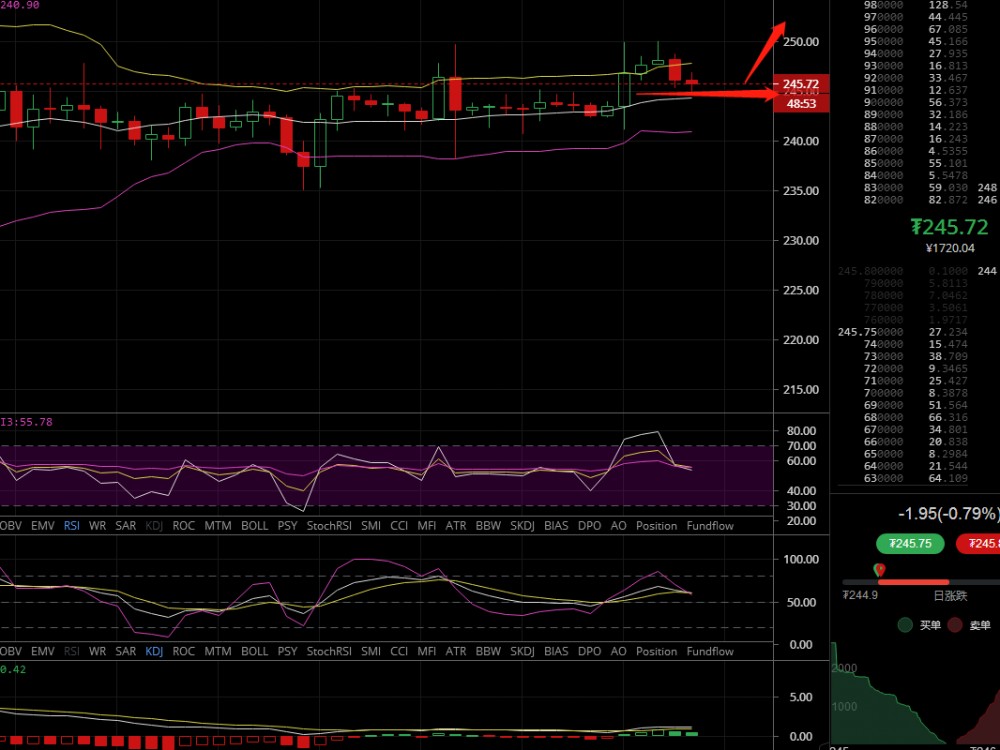Screen dimensions: 1000x750
Task: Select BOLL in the RSI panel's indicator row
Action: pyautogui.click(x=255, y=525)
